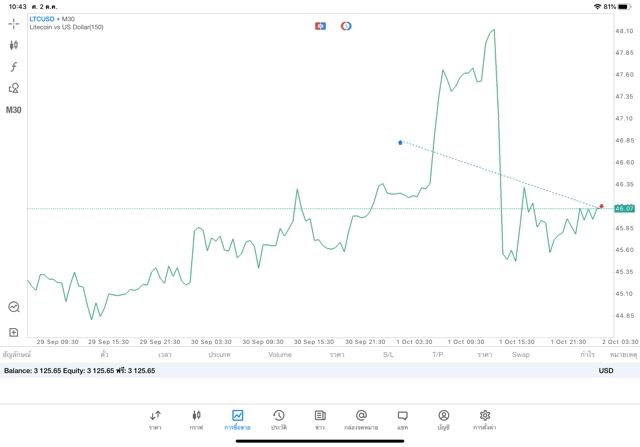Screen dimensions: 640x447
Task: Open the M30 timeframe selector
Action: click(14, 110)
